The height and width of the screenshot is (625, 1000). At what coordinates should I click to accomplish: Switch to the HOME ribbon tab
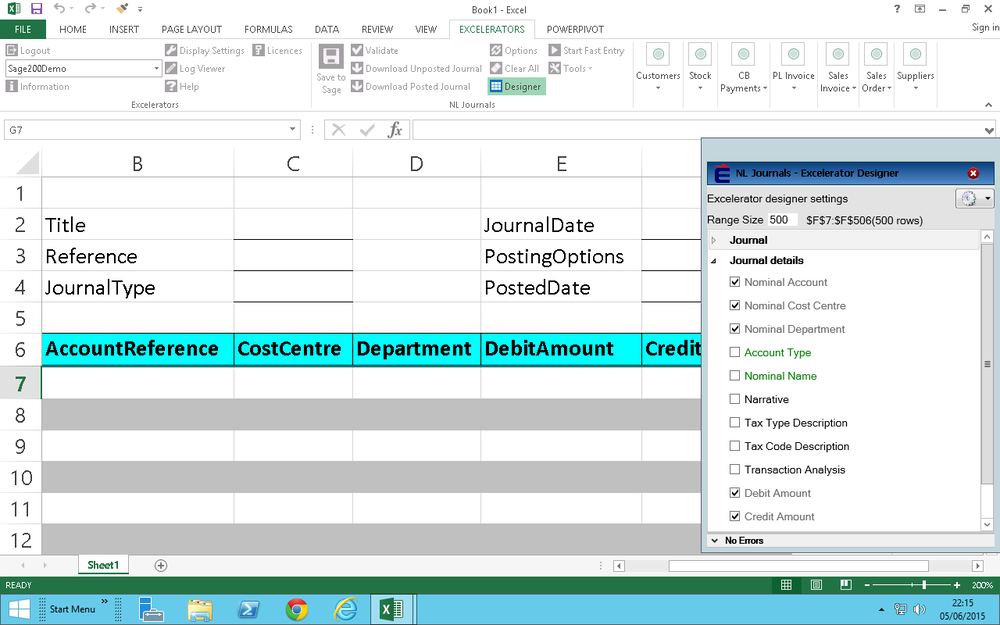(73, 29)
